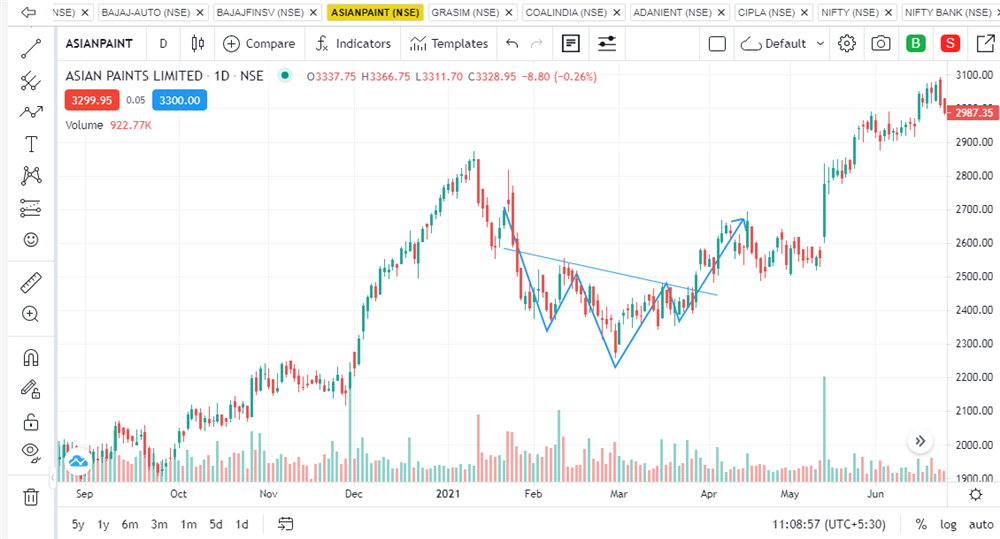The image size is (1000, 539).
Task: Set range to 1y
Action: pyautogui.click(x=103, y=524)
